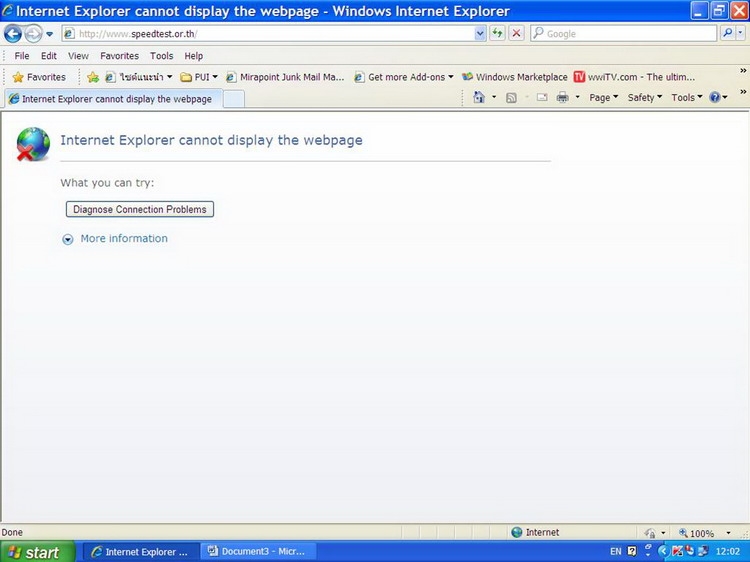The image size is (750, 562).
Task: Open Mirapoint Junk Mail Ma... favorite
Action: [285, 77]
